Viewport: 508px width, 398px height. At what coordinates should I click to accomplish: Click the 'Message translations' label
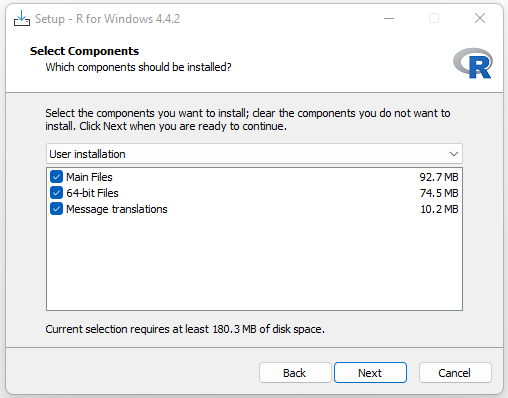pos(117,209)
